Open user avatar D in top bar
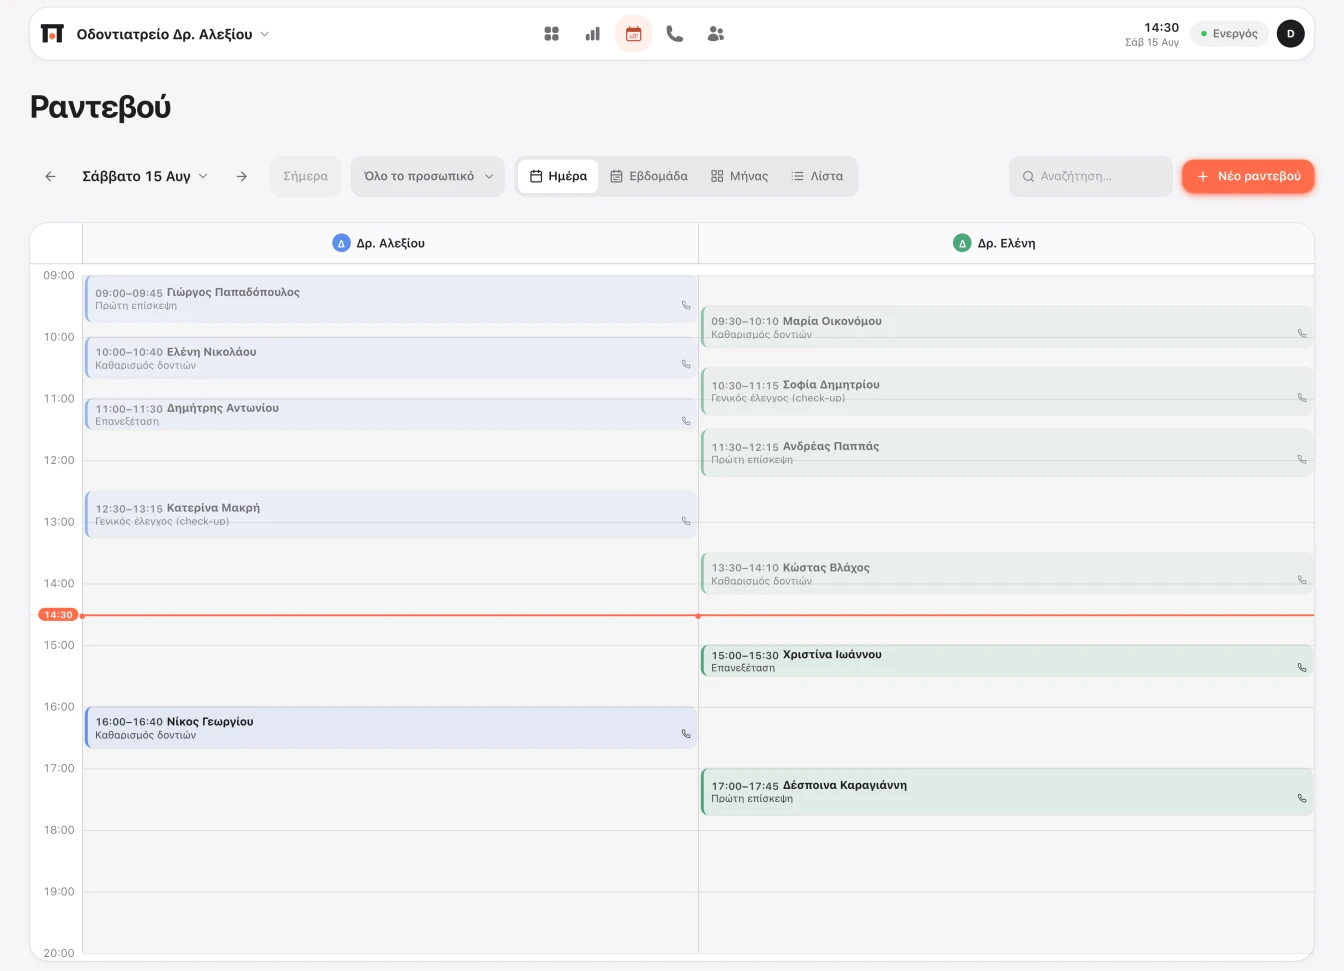The height and width of the screenshot is (971, 1344). tap(1291, 34)
